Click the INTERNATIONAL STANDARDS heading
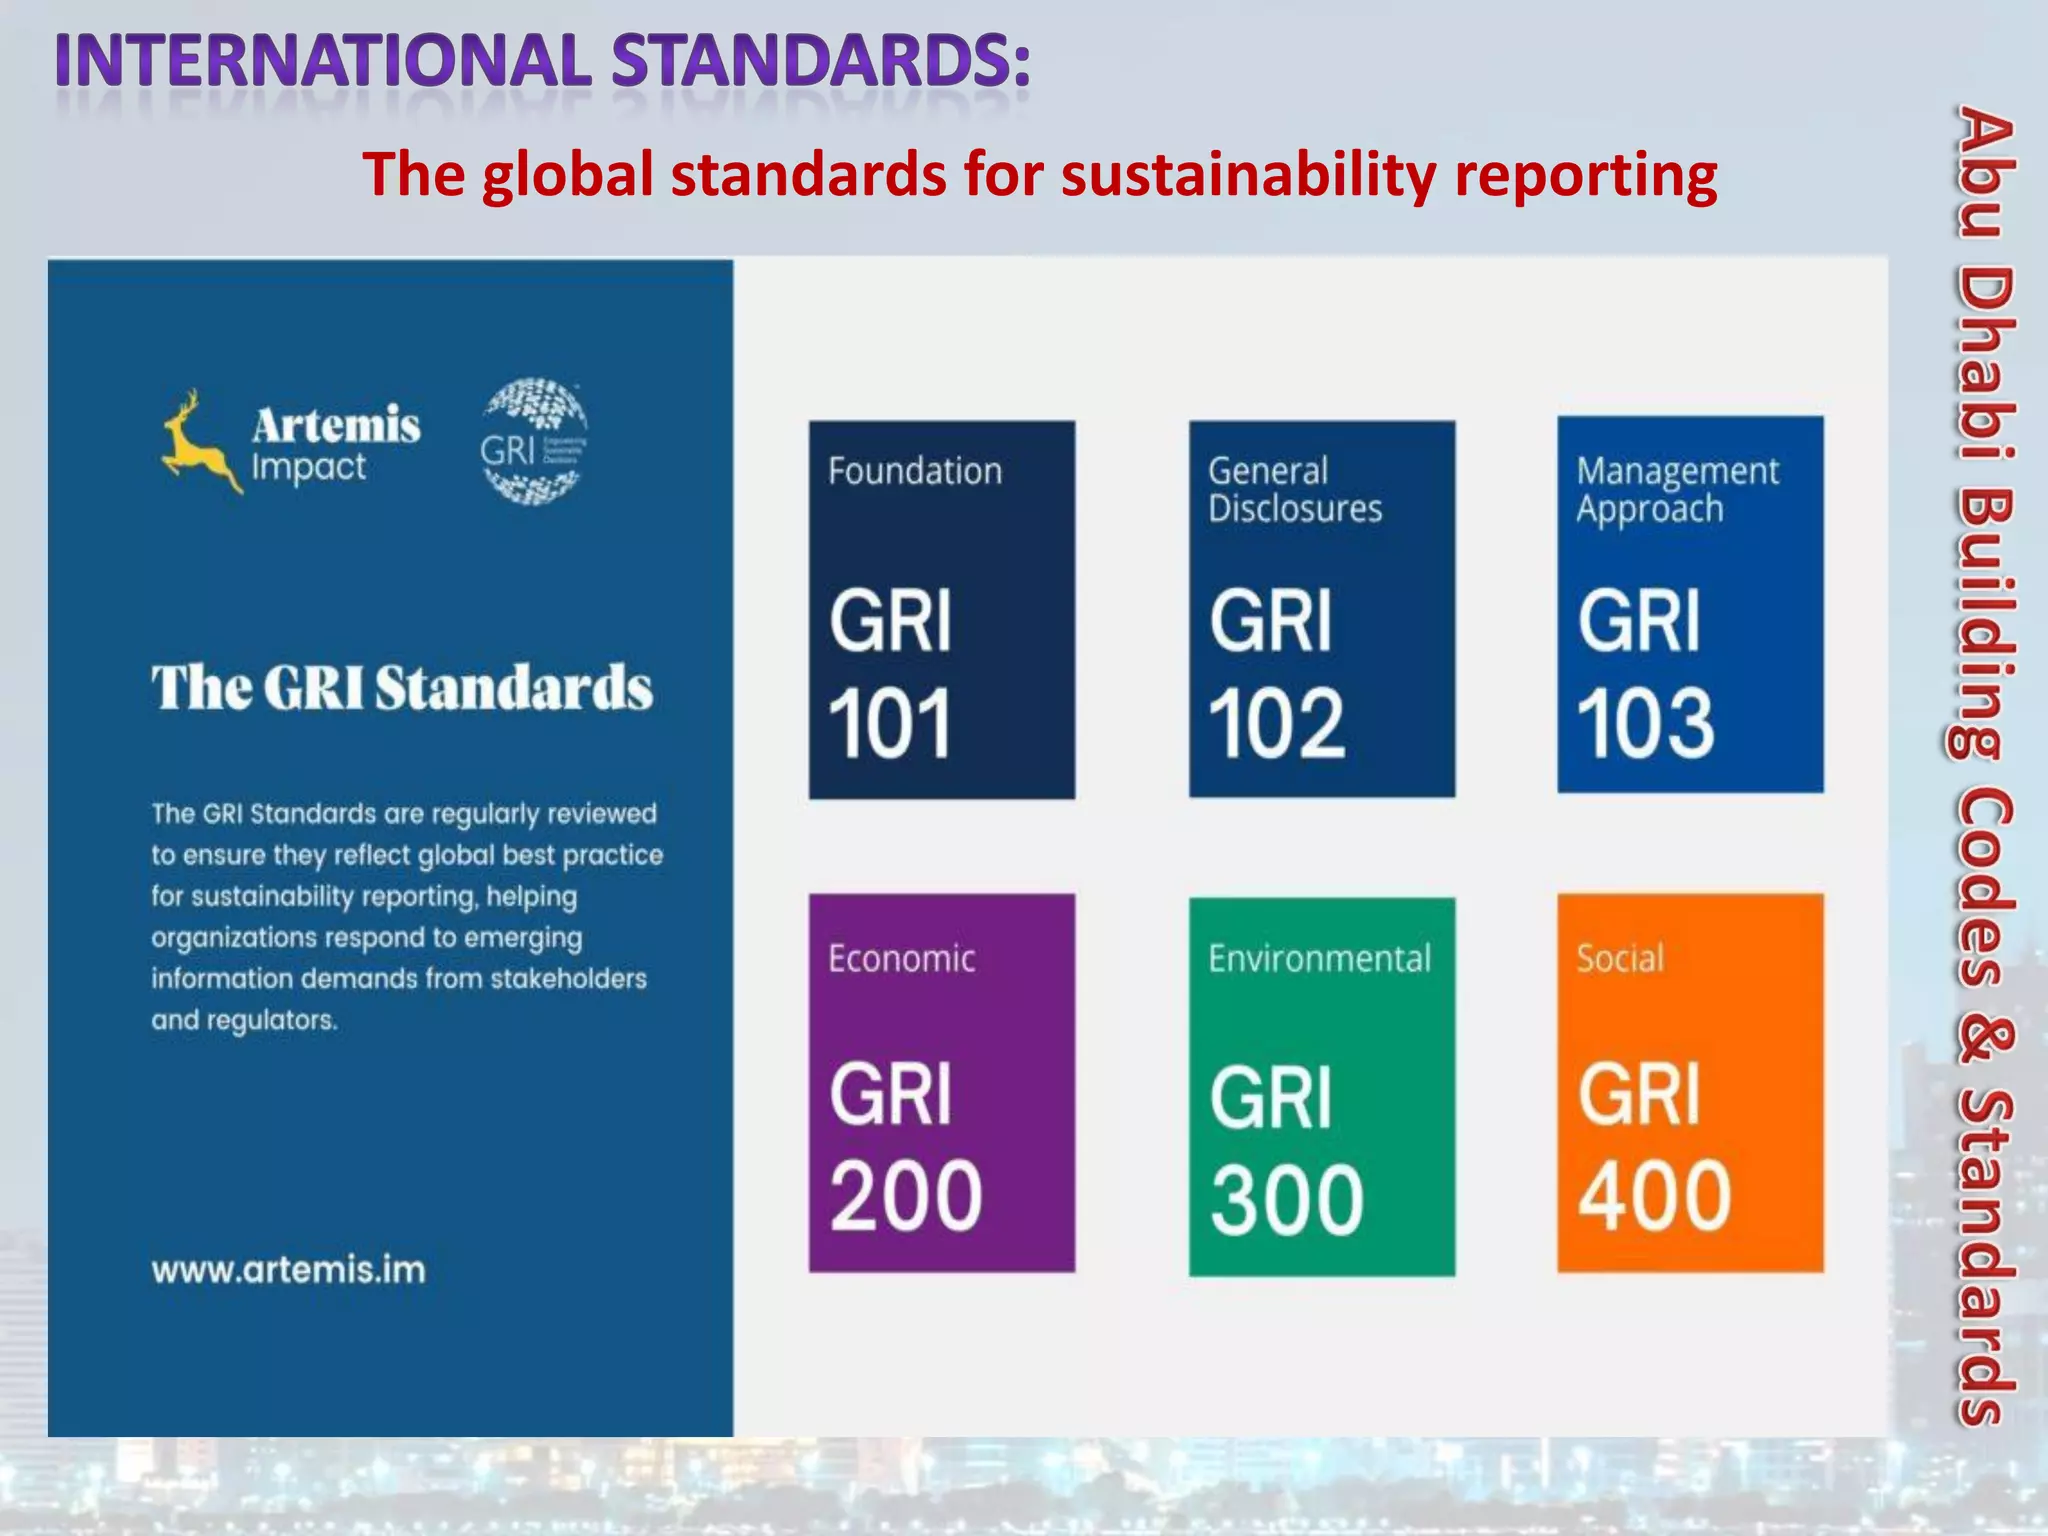The image size is (2048, 1536). point(543,62)
